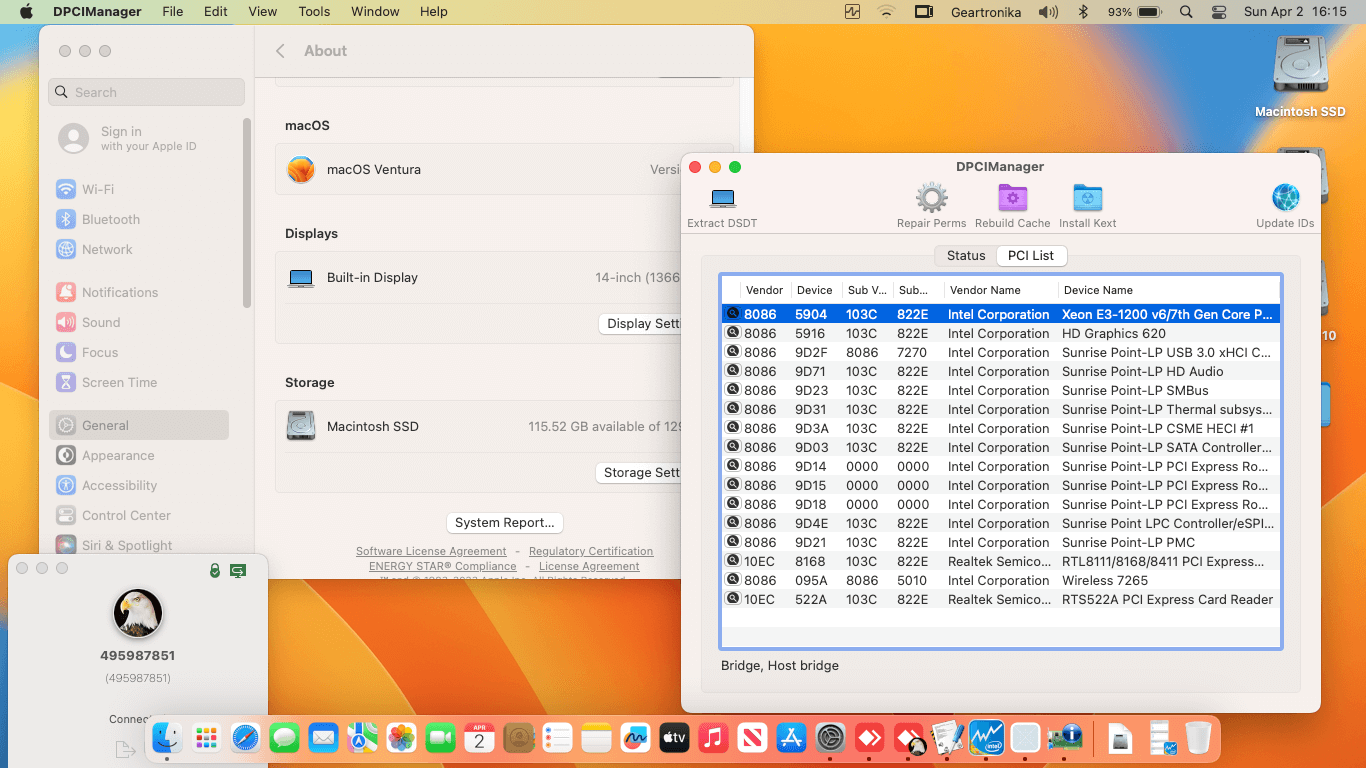Screen dimensions: 1366x768
Task: Click the eagle profile picture in AnyDesk window
Action: pos(138,613)
